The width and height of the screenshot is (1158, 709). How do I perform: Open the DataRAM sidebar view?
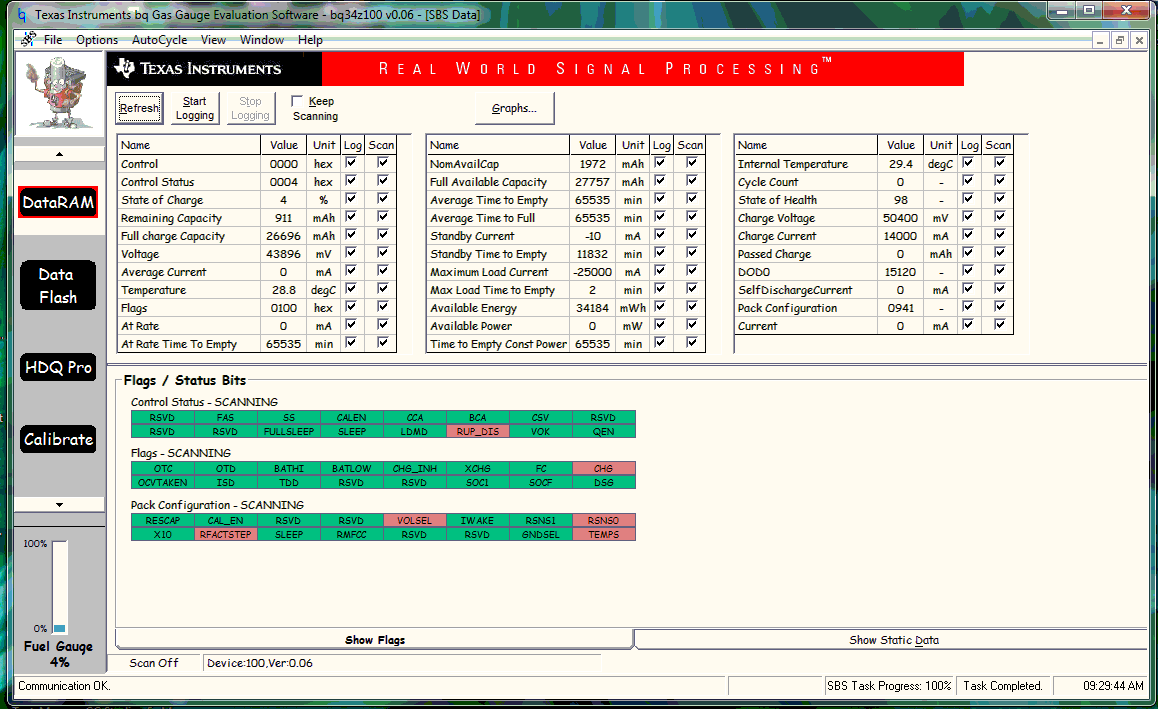coord(58,202)
